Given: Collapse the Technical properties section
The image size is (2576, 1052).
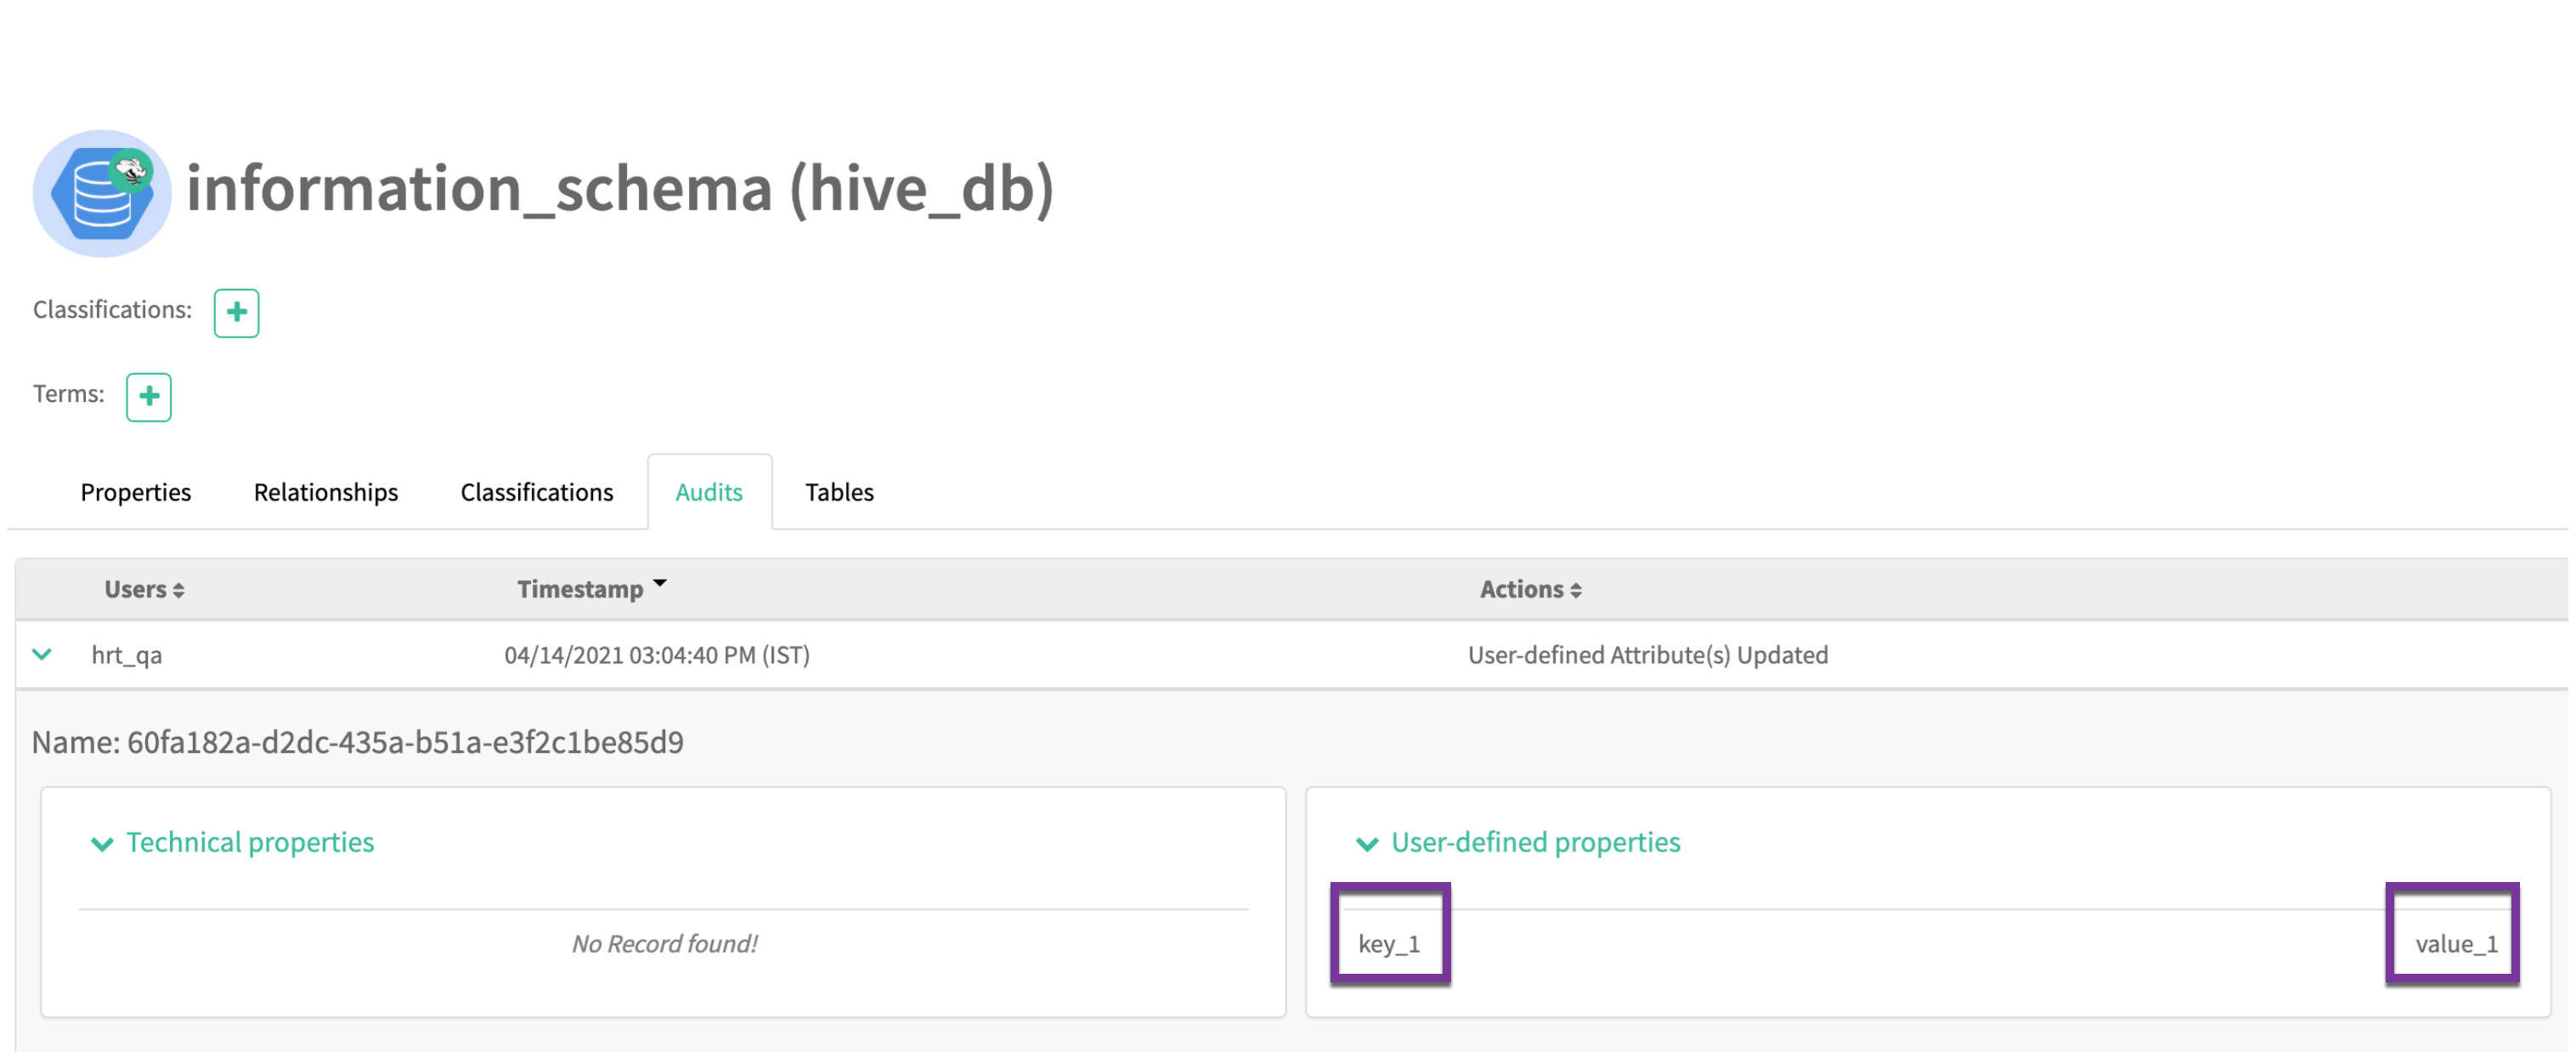Looking at the screenshot, I should [x=102, y=843].
